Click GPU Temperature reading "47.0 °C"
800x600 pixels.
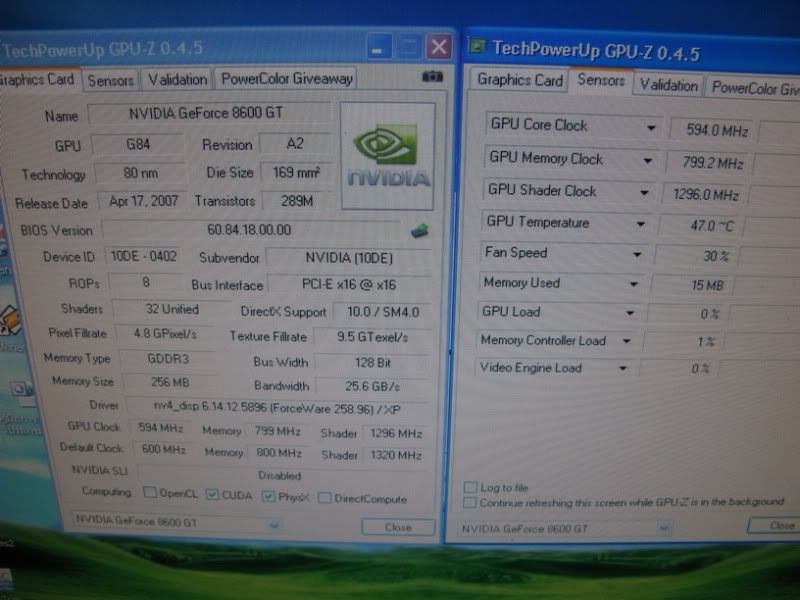(700, 225)
